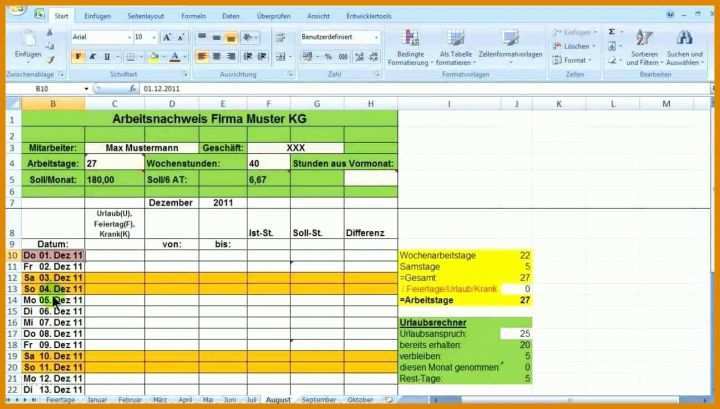Click the clear eraser icon in Bearbeiten
This screenshot has width=720, height=409.
tap(612, 60)
